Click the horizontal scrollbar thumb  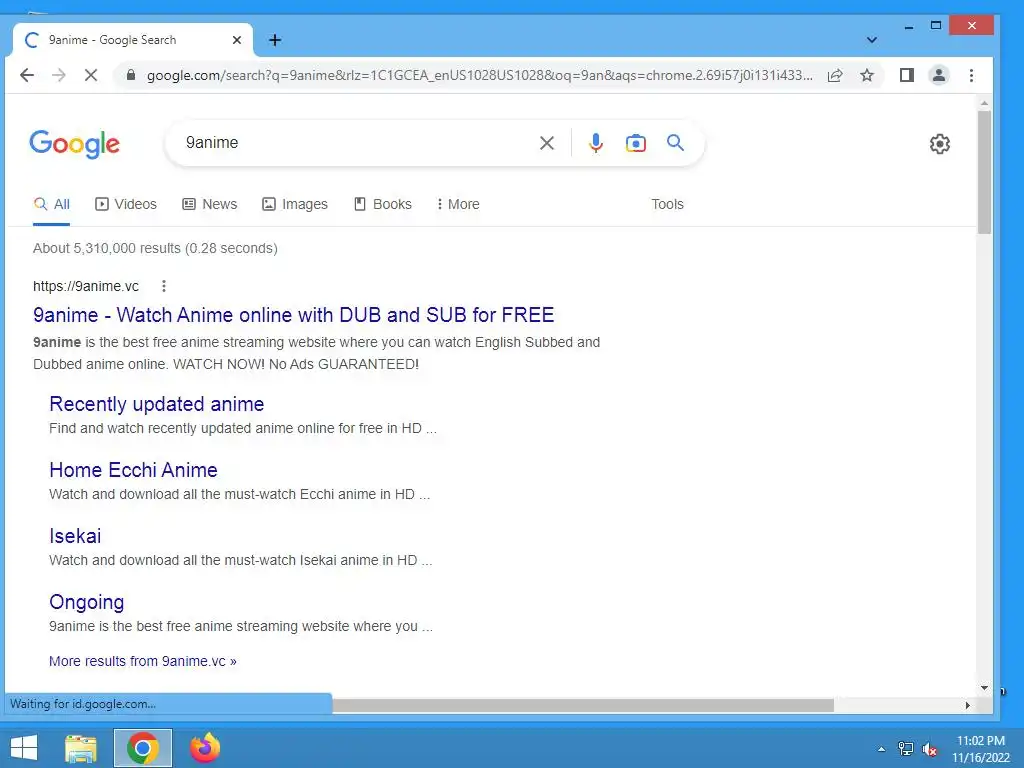583,705
